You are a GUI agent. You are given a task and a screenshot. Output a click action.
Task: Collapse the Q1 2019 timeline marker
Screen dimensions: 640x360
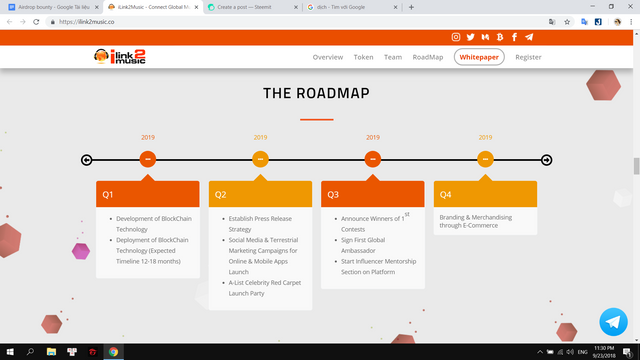tap(148, 159)
